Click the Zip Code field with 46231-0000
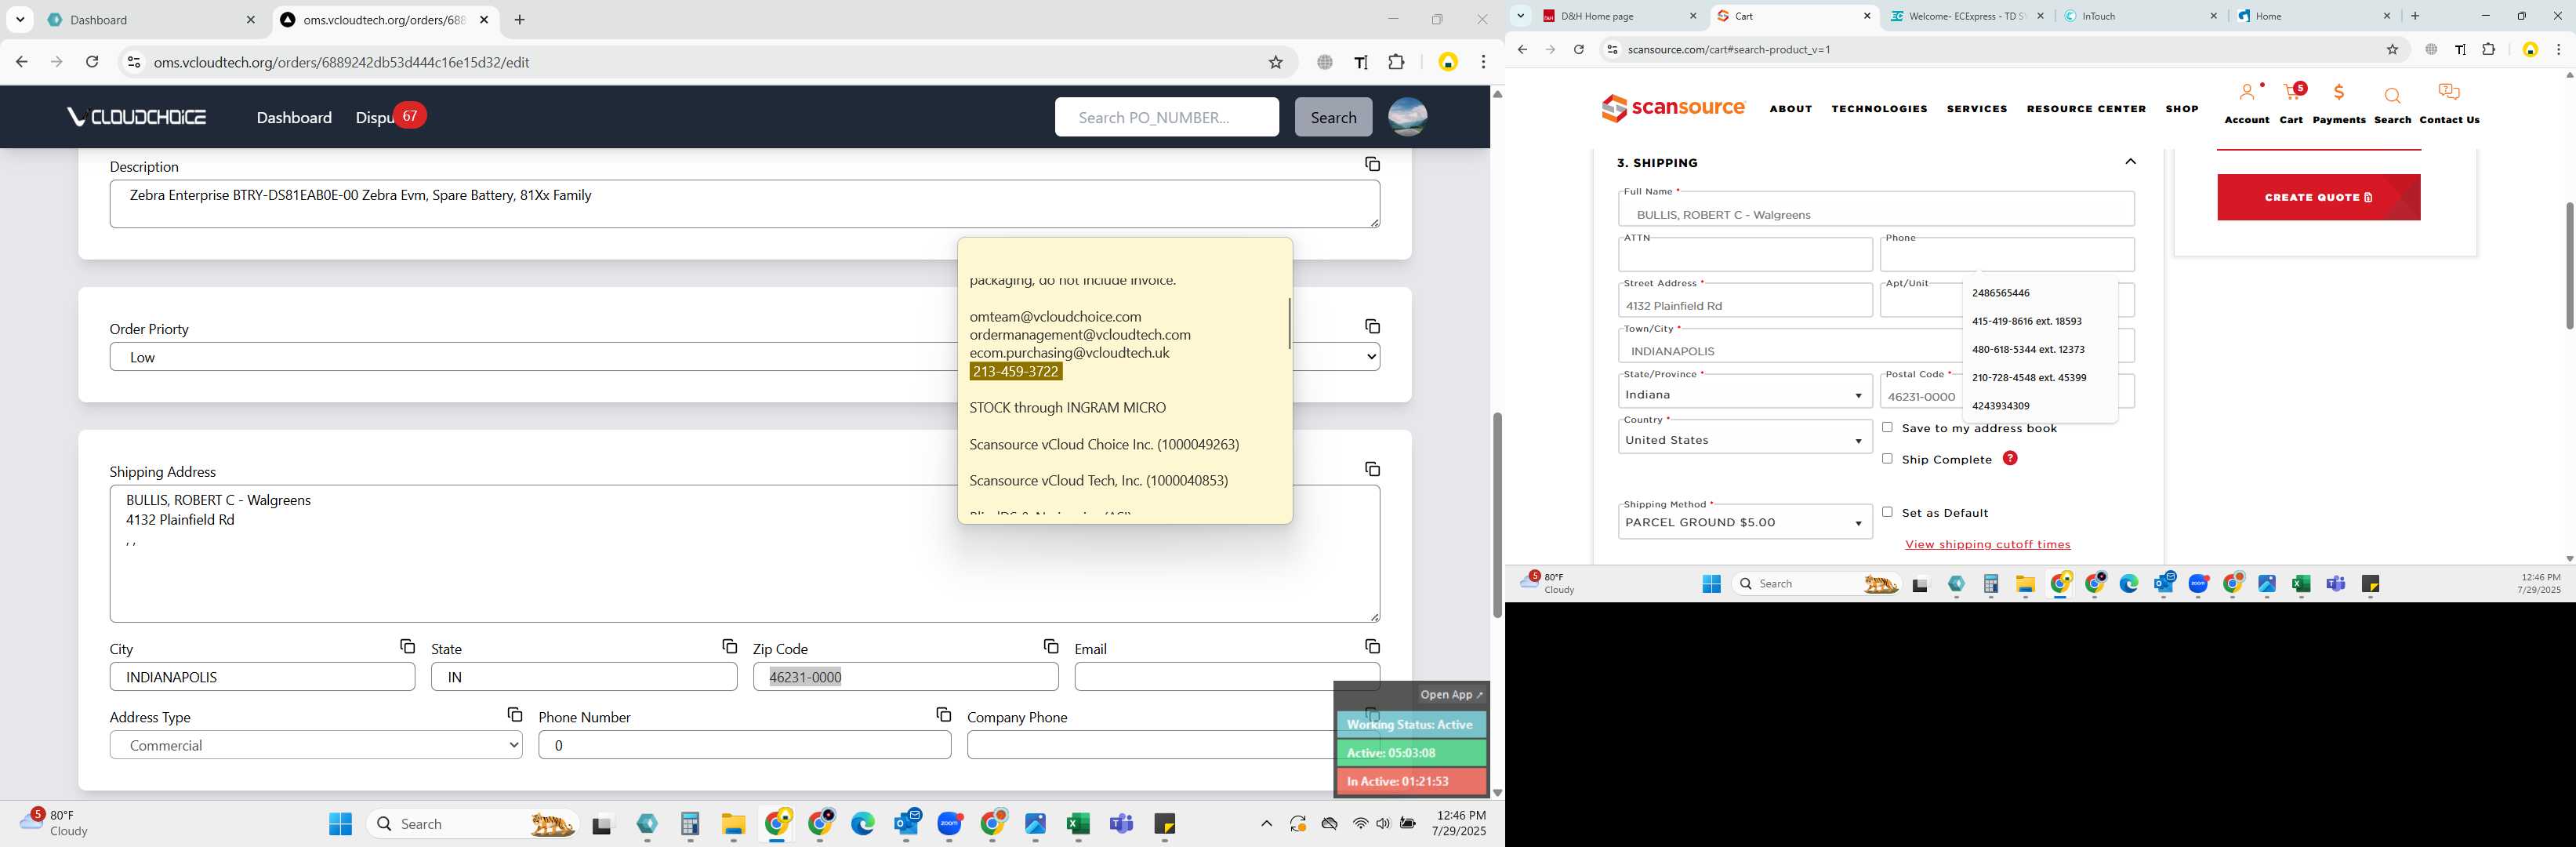 905,677
